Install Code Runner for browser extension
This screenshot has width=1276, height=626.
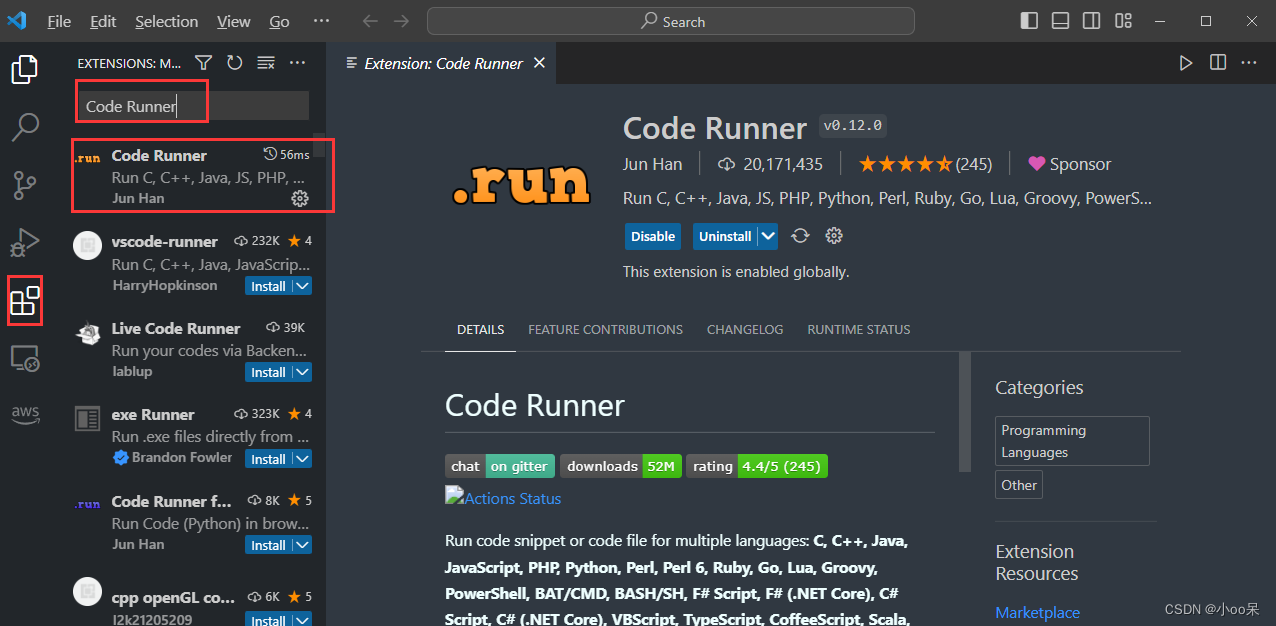(x=268, y=545)
